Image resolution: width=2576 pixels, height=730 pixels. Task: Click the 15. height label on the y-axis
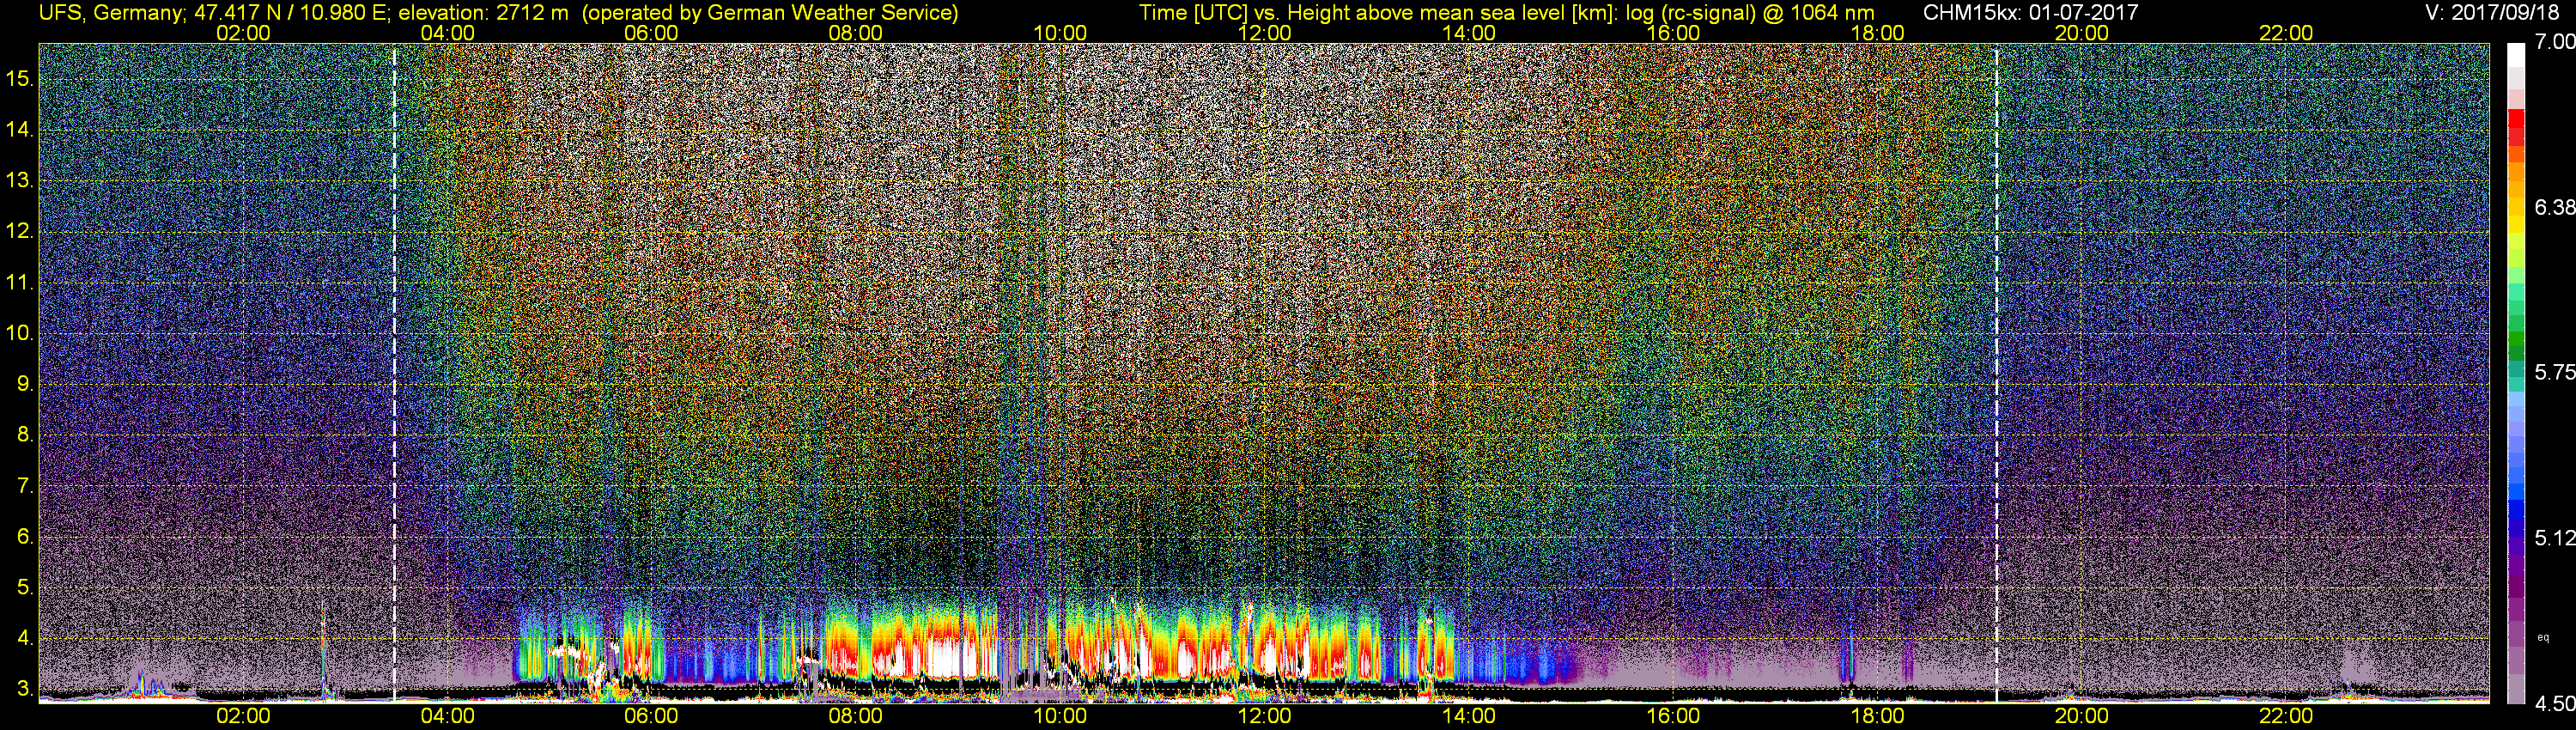tap(20, 78)
